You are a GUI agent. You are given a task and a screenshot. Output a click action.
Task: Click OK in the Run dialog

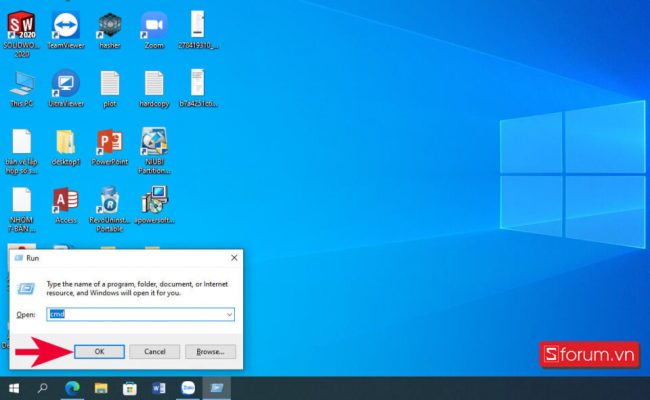pyautogui.click(x=99, y=351)
